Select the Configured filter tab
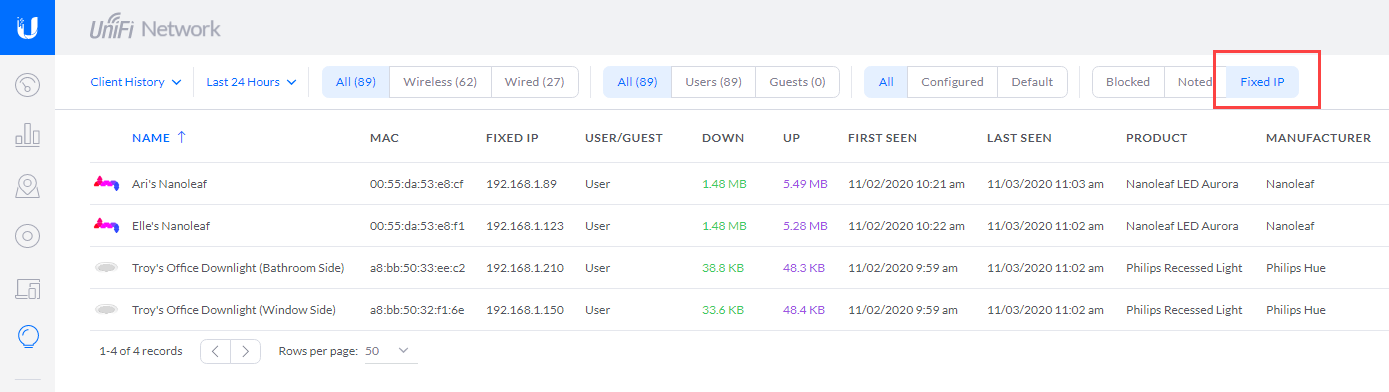The height and width of the screenshot is (392, 1389). (x=952, y=82)
